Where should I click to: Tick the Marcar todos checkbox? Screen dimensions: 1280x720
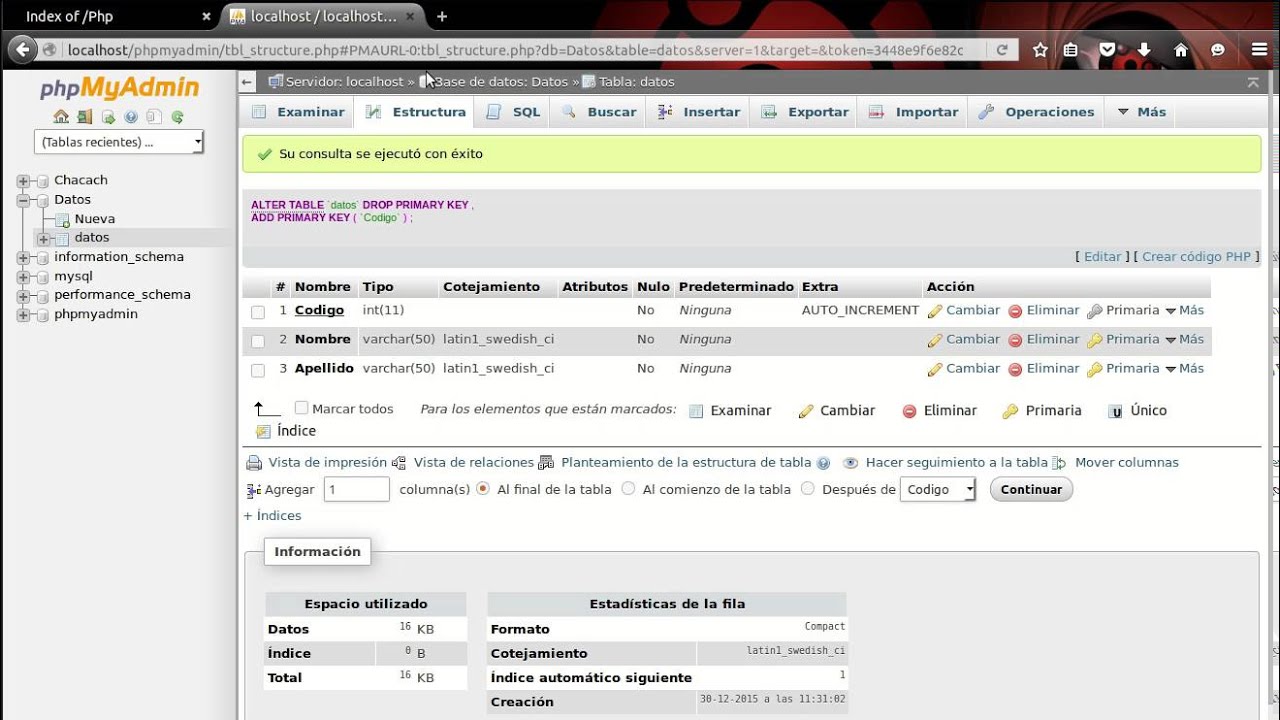(301, 408)
